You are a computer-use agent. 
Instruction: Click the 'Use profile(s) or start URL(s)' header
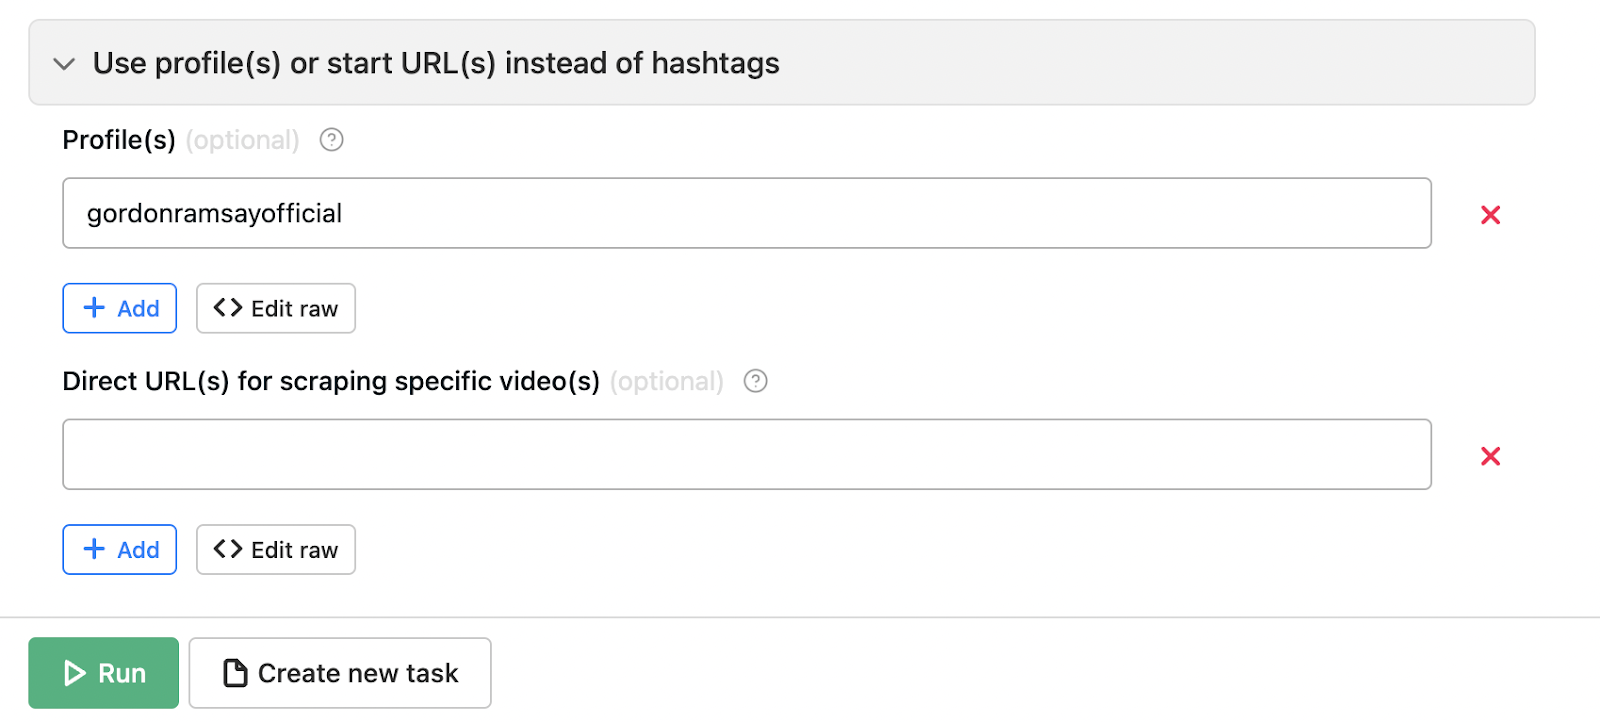[x=436, y=63]
